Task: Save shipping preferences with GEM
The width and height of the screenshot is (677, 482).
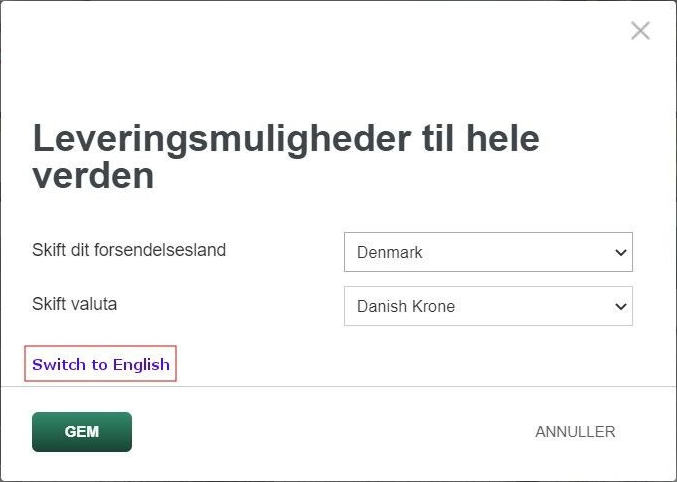Action: [82, 432]
